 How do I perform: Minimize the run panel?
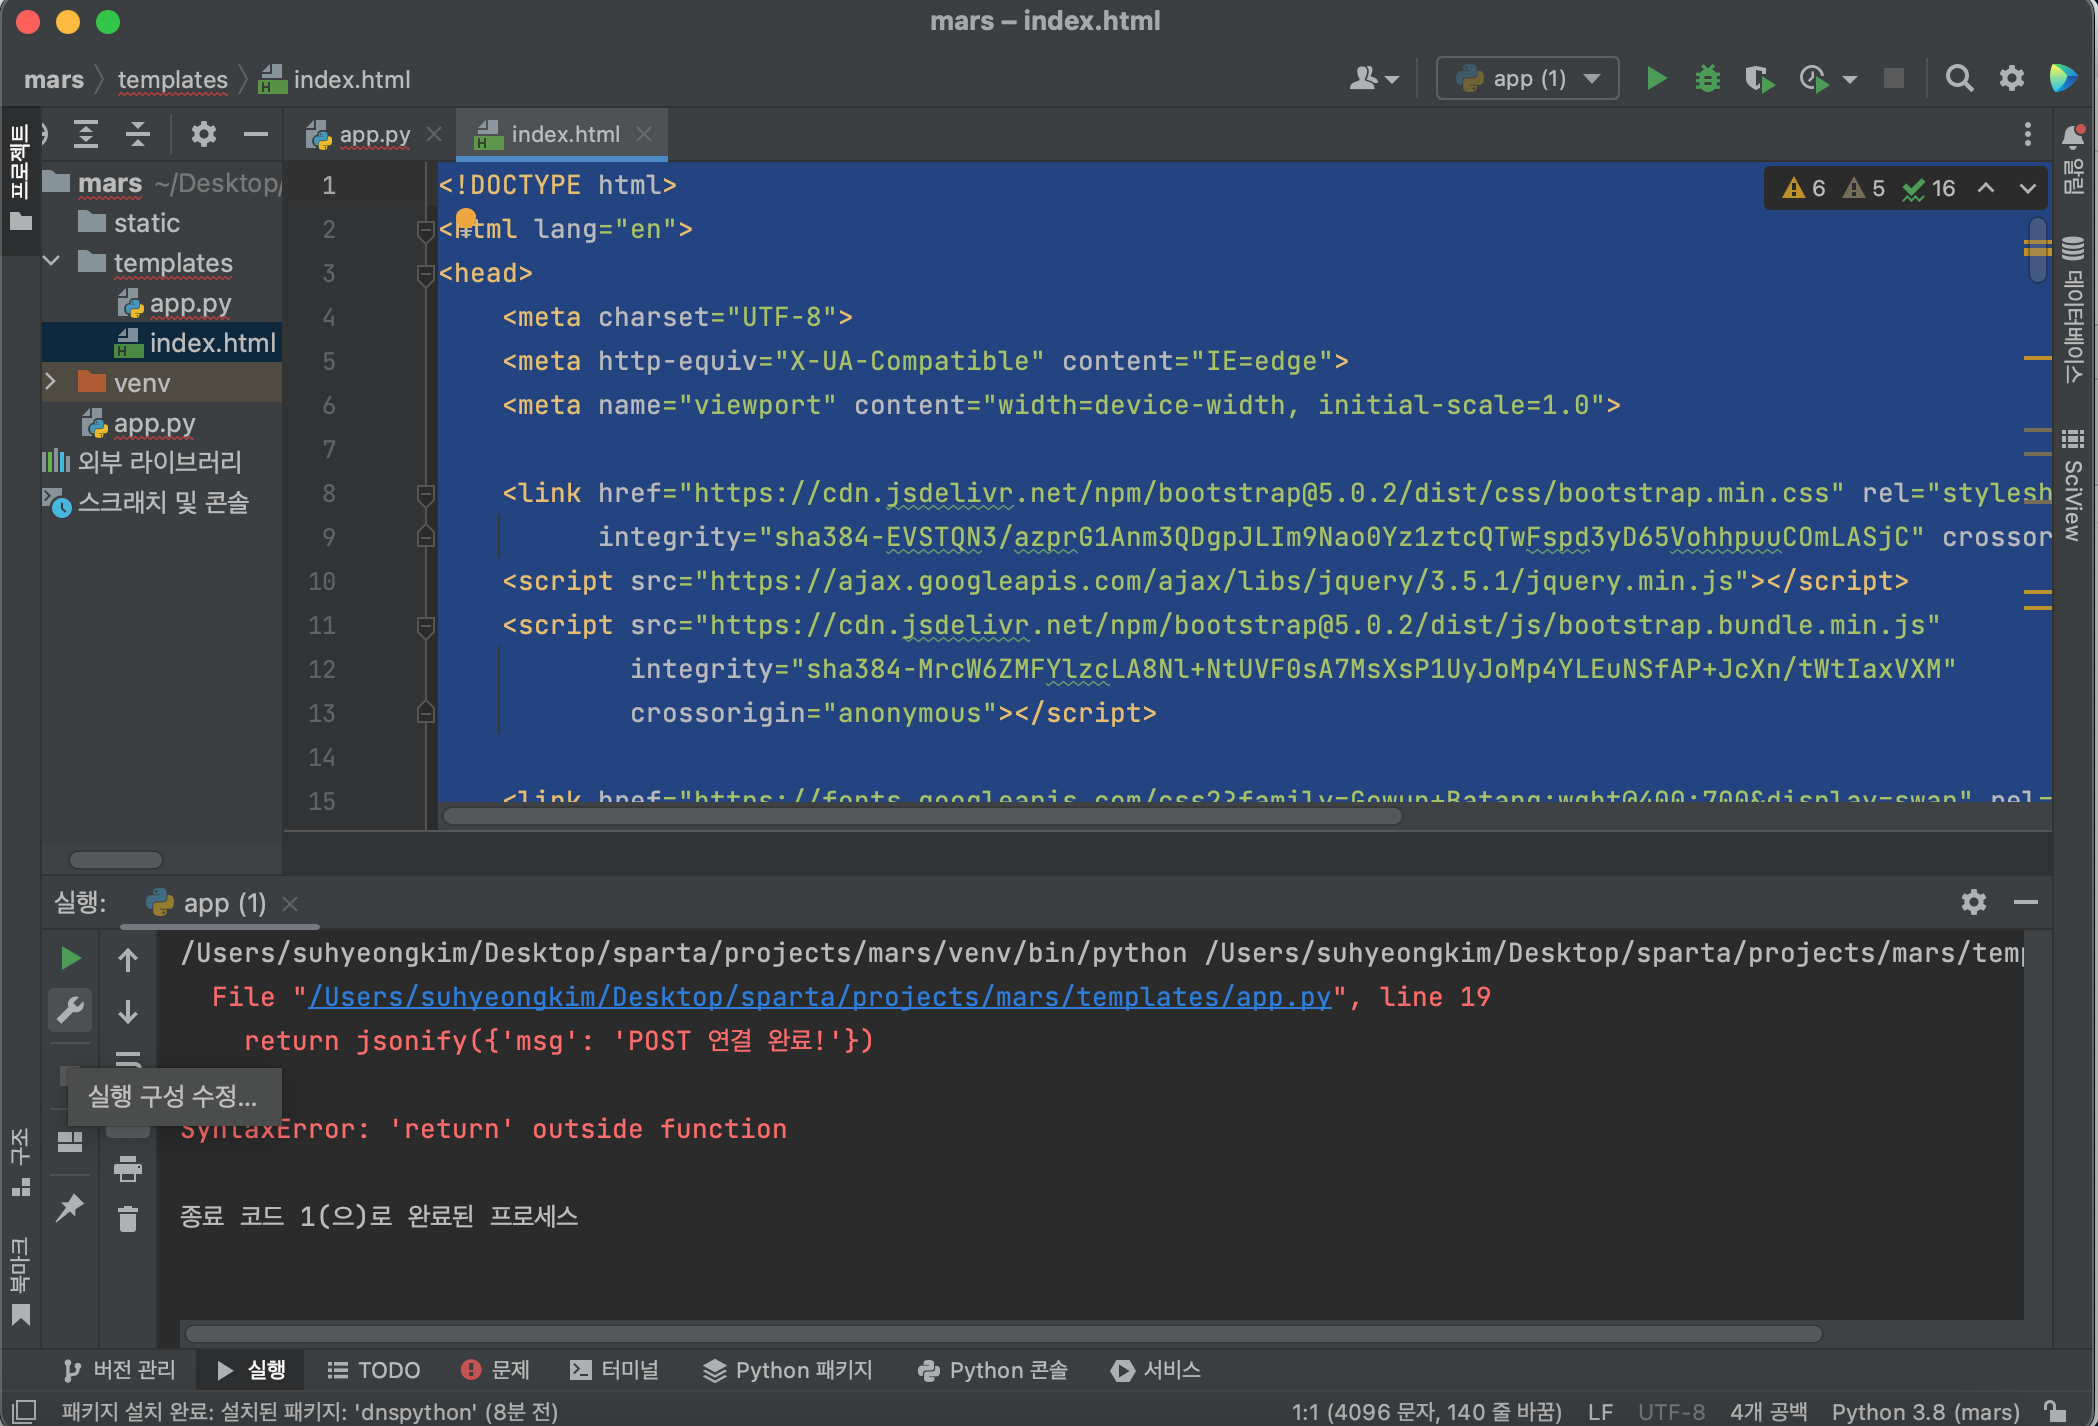point(2026,902)
